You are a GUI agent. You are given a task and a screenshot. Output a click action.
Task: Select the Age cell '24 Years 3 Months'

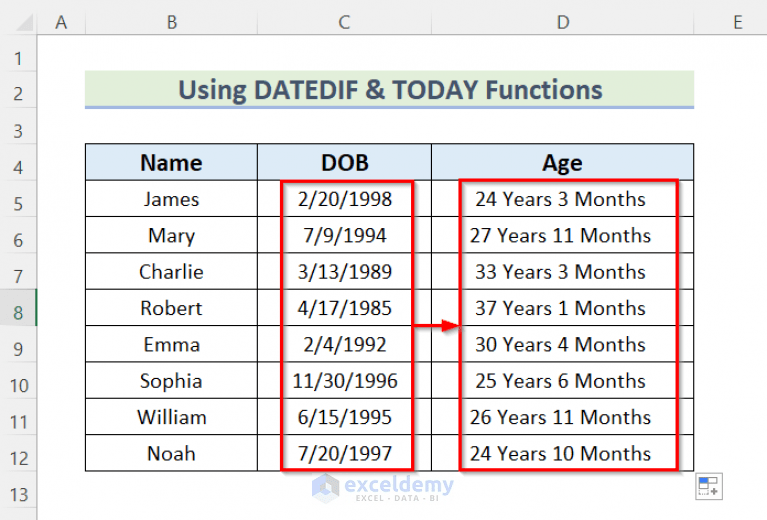coord(563,199)
